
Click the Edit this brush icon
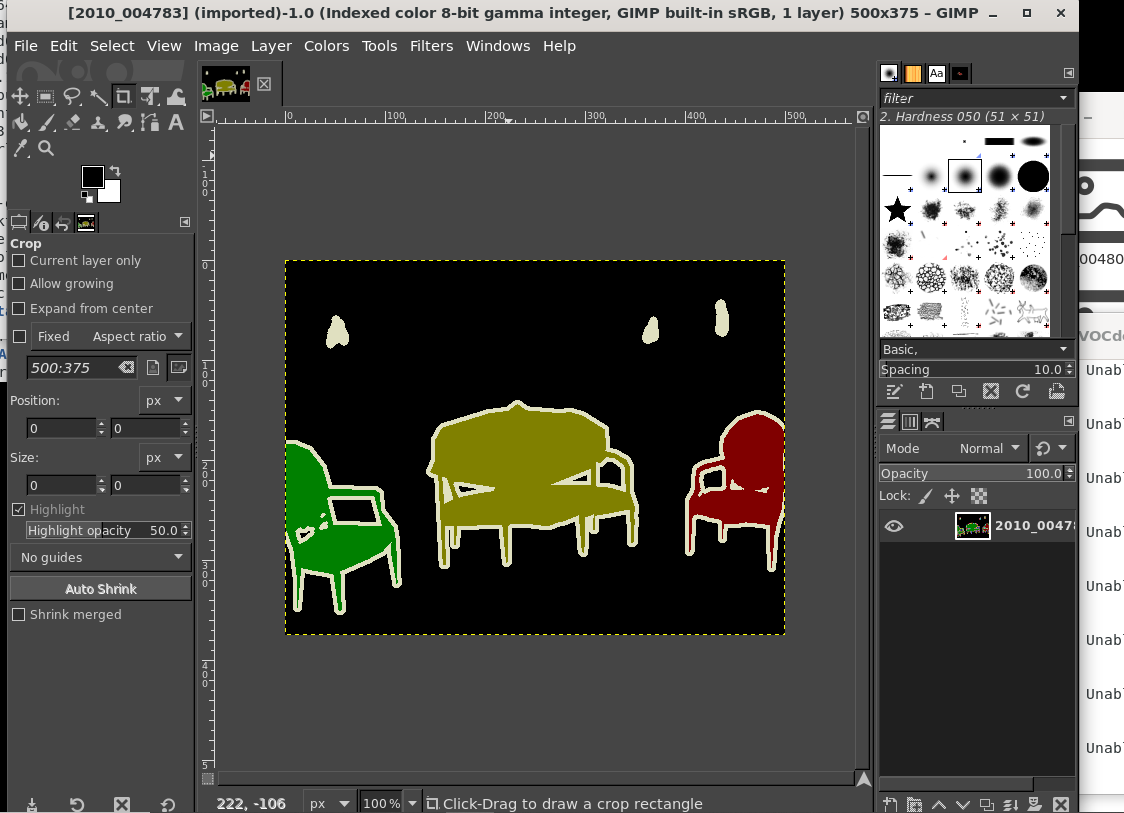point(894,391)
